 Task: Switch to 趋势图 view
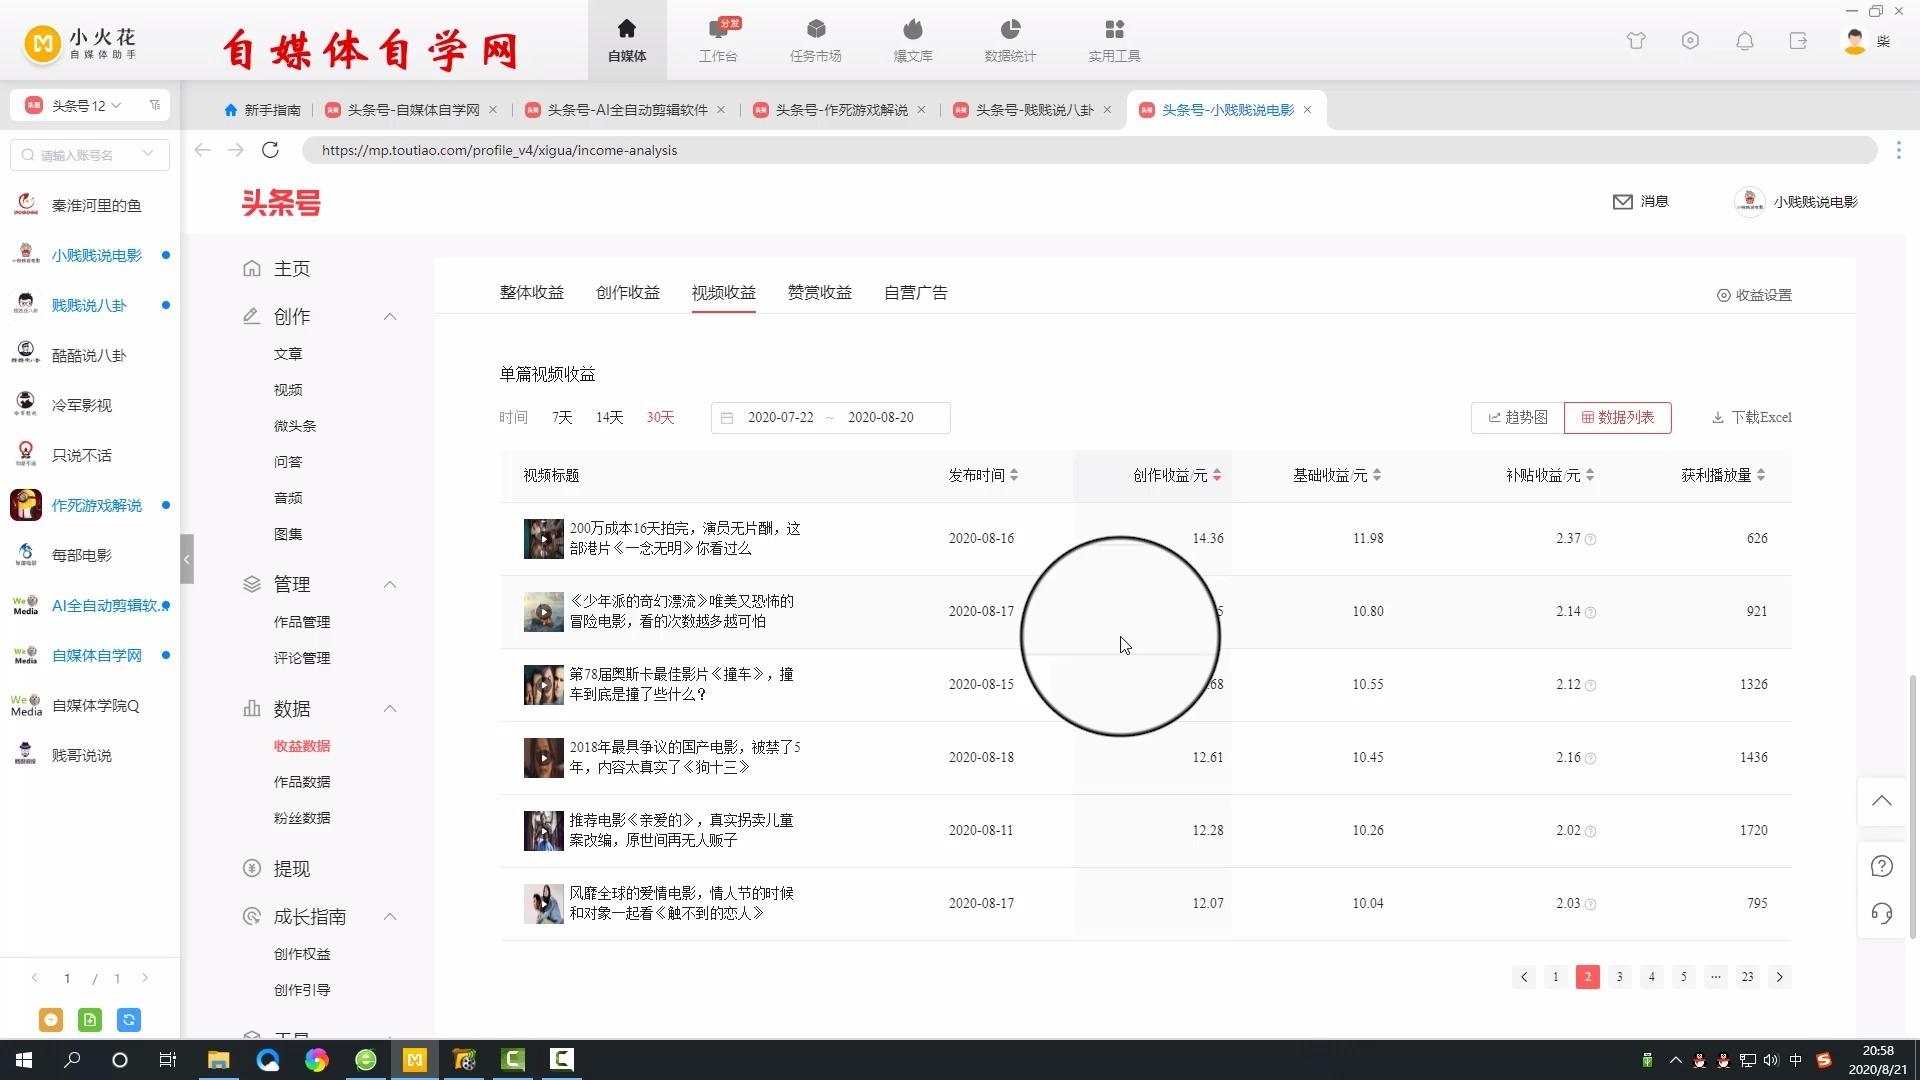coord(1518,417)
